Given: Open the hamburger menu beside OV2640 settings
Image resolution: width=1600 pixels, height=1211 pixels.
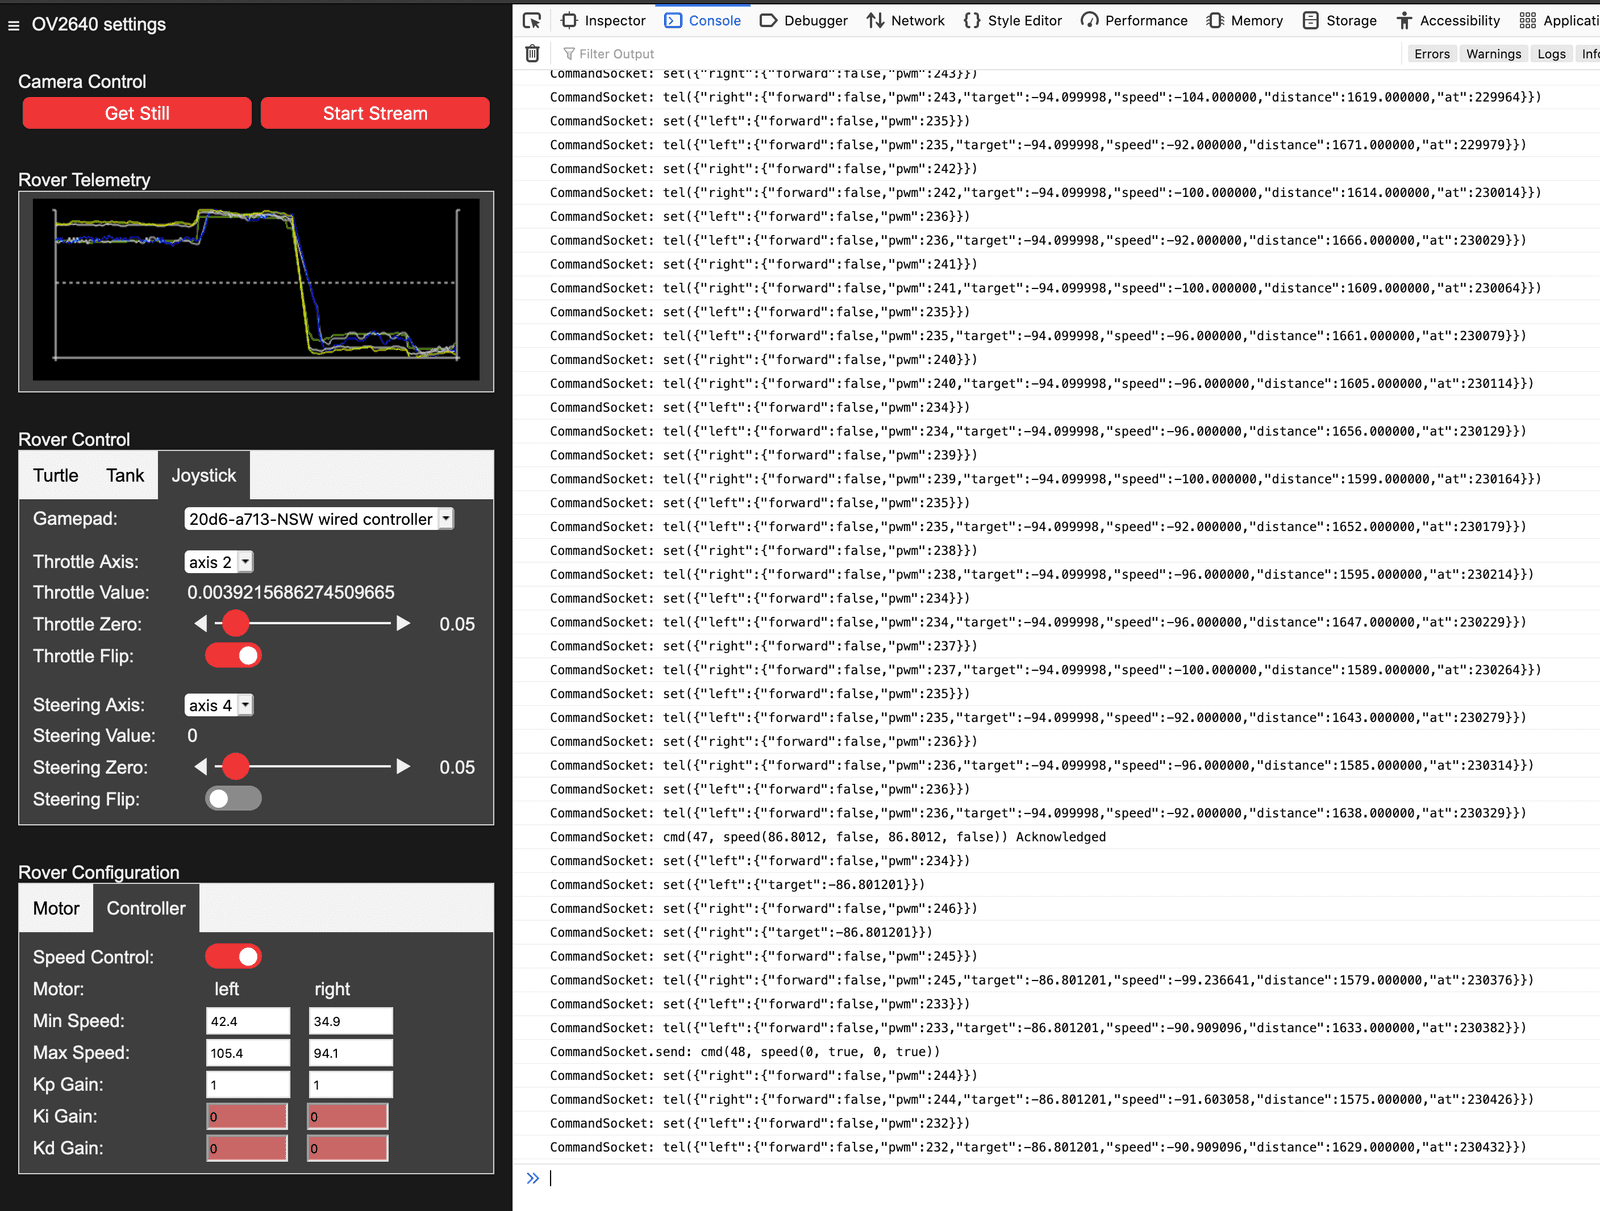Looking at the screenshot, I should (x=13, y=25).
